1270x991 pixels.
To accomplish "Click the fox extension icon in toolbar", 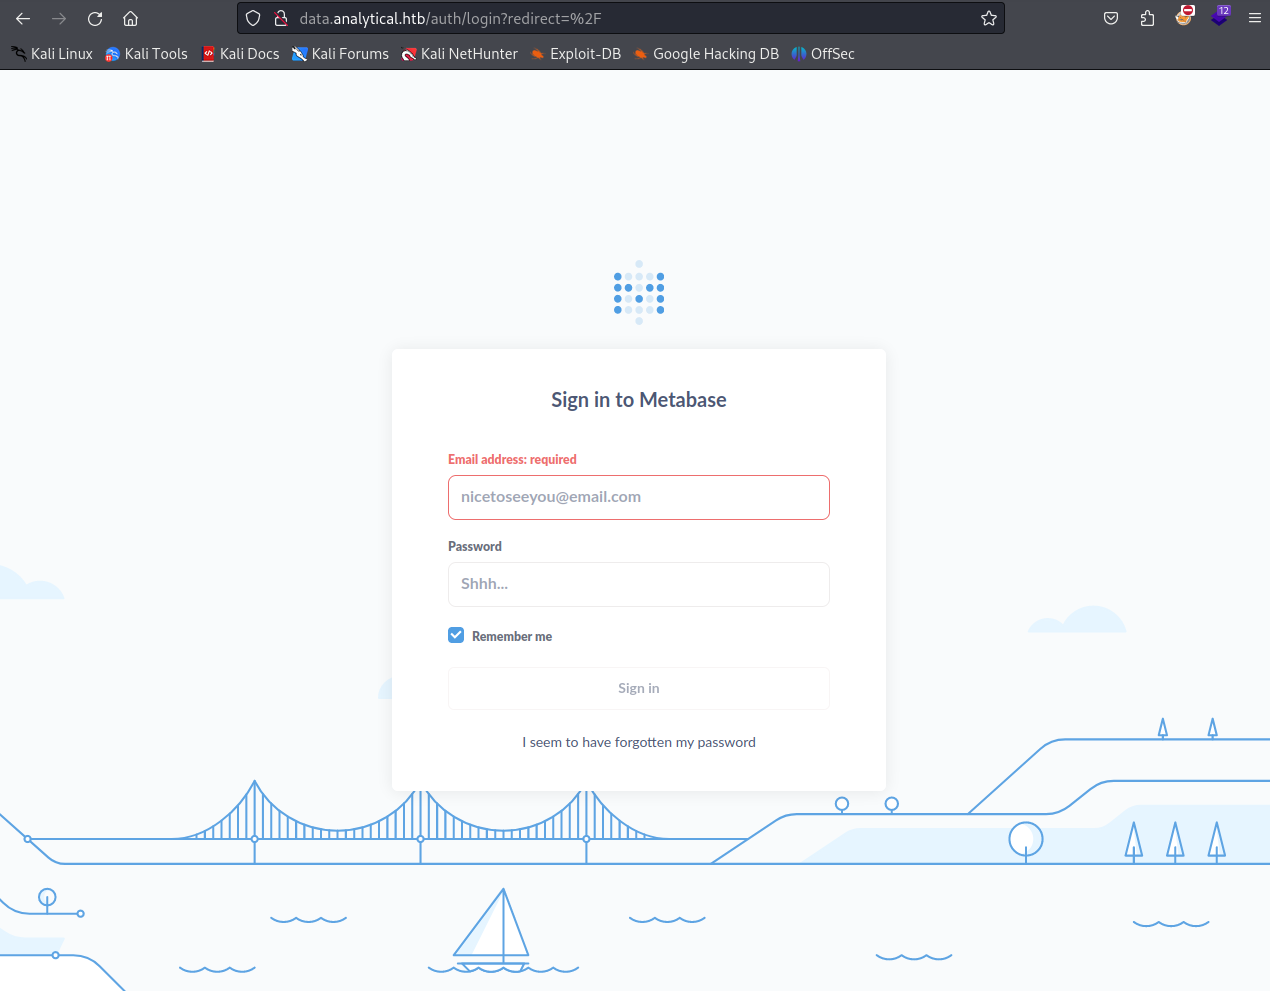I will click(1184, 16).
